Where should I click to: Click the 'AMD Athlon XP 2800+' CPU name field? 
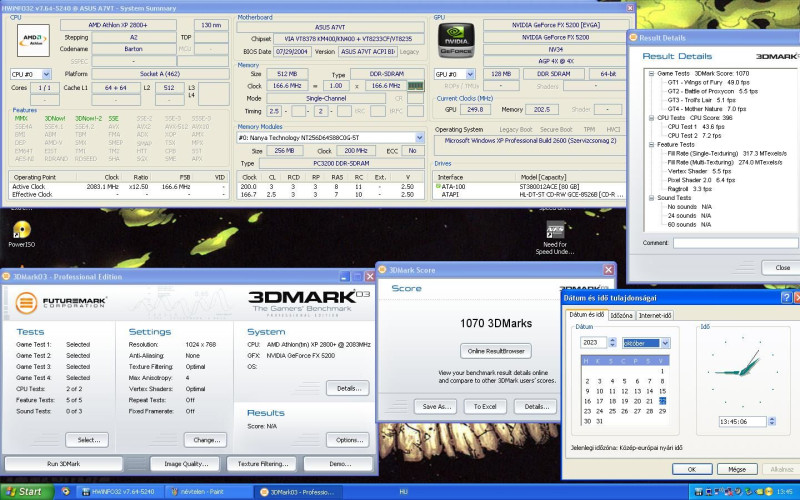[x=118, y=25]
